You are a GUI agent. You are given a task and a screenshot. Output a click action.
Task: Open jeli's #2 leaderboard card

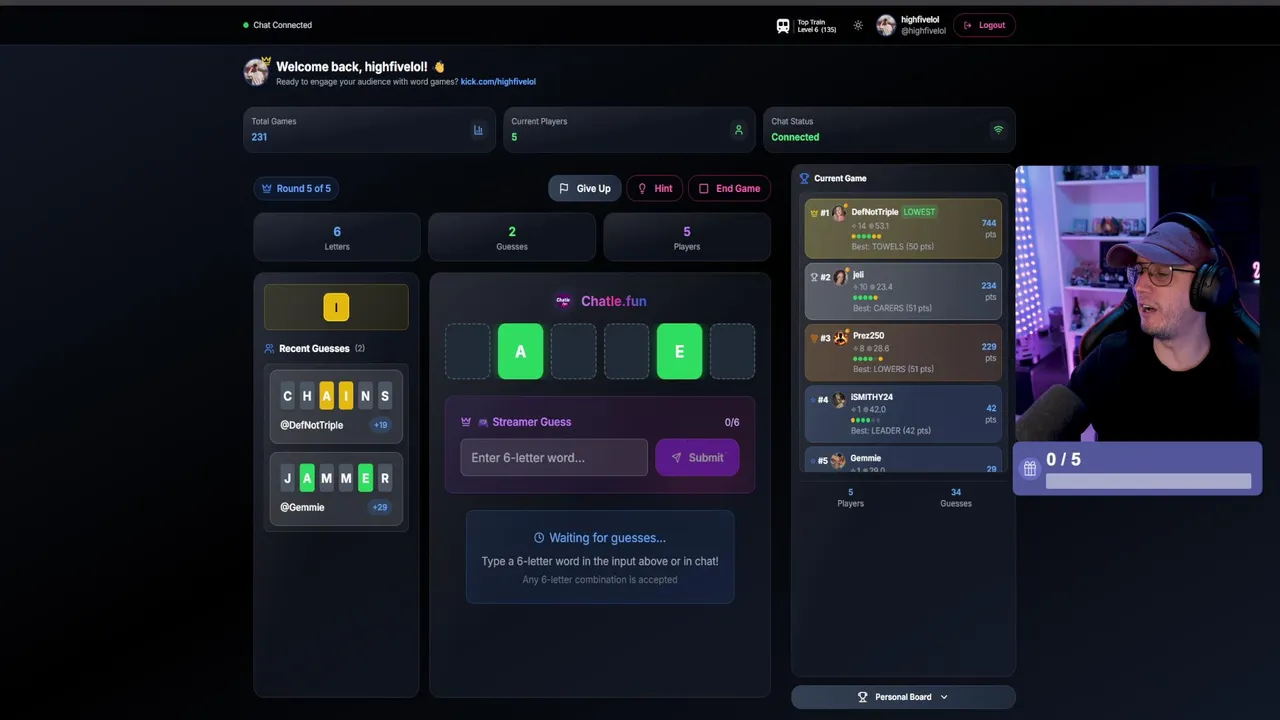[x=903, y=291]
